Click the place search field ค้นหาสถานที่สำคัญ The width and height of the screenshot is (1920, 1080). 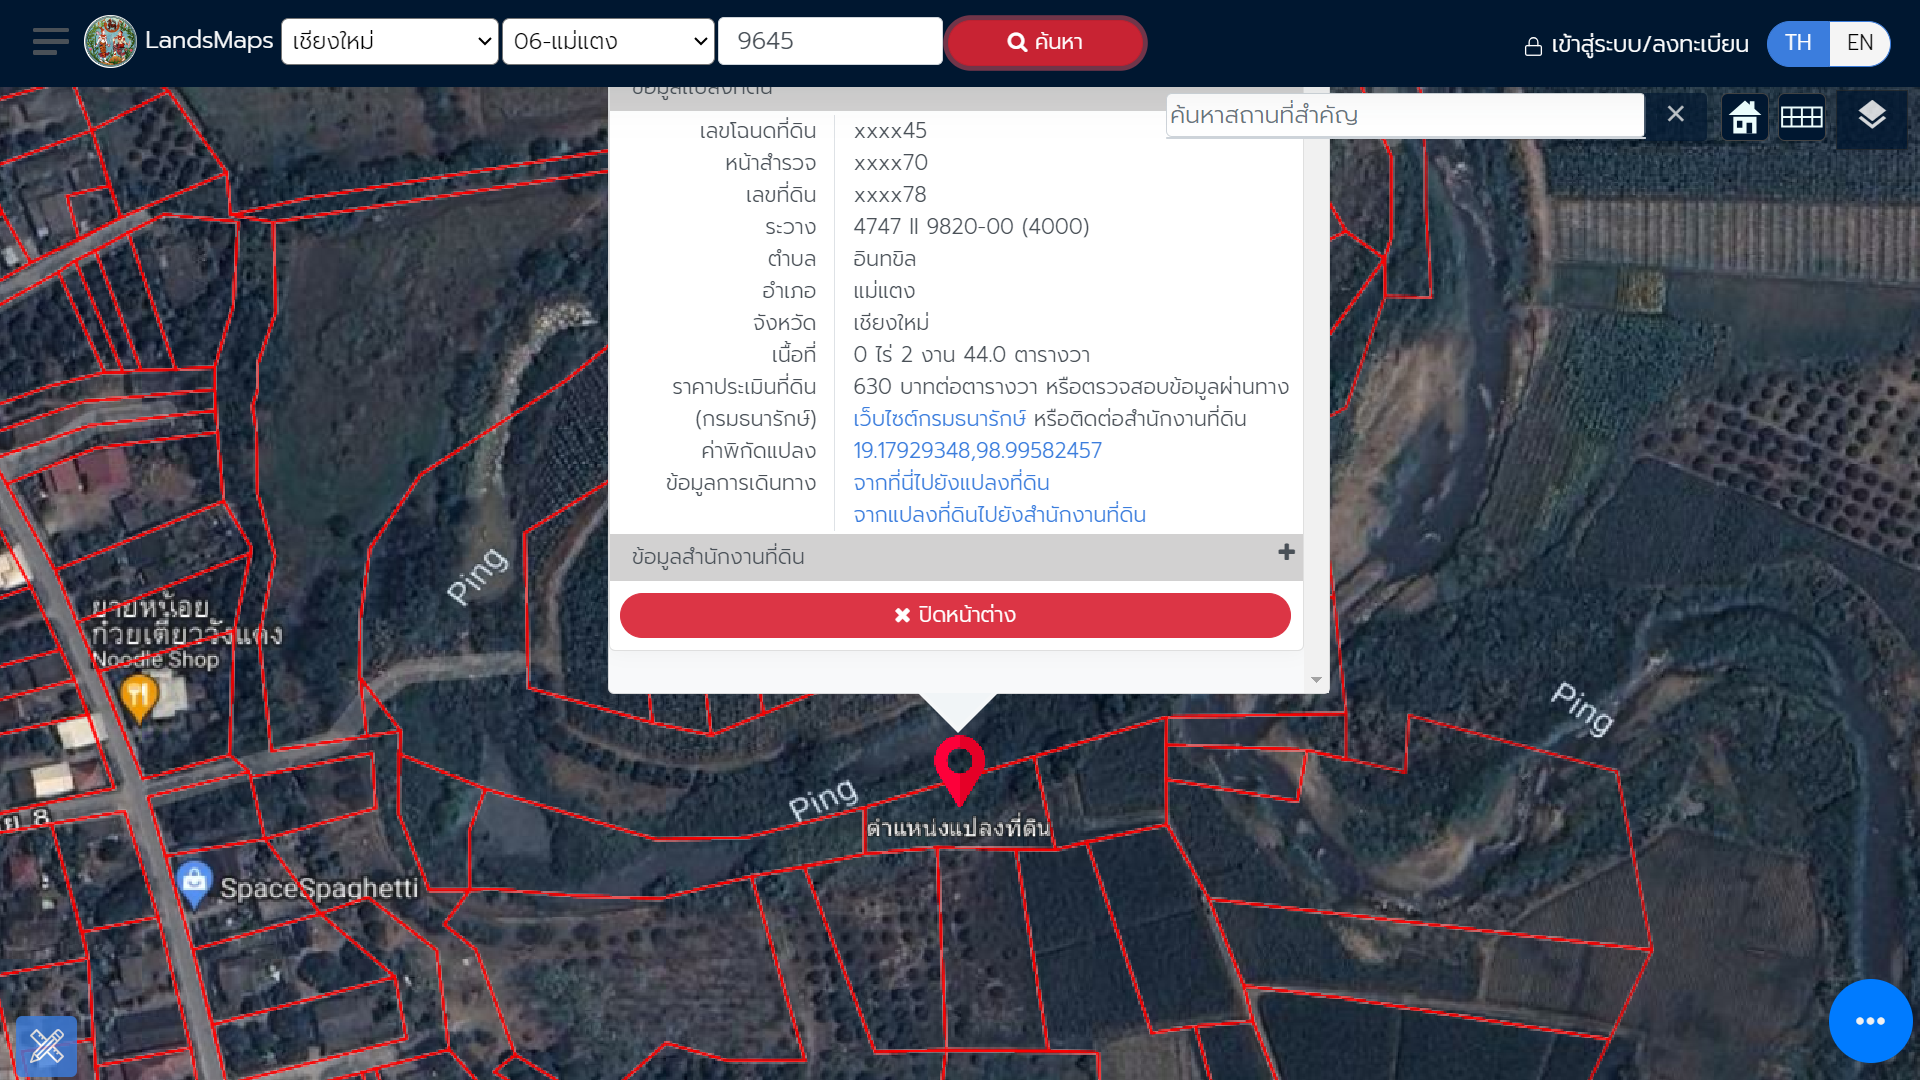tap(1404, 115)
